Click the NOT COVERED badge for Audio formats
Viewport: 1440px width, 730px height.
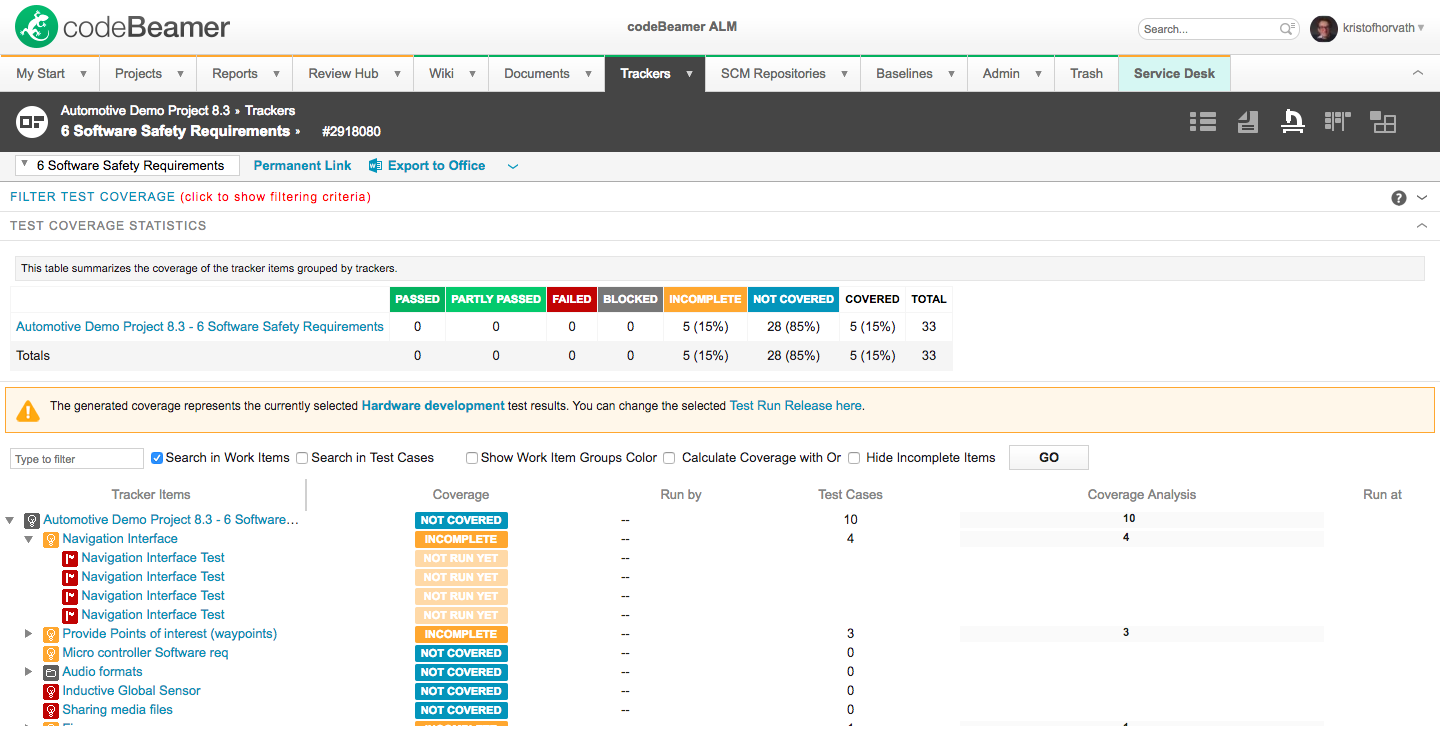pos(461,672)
